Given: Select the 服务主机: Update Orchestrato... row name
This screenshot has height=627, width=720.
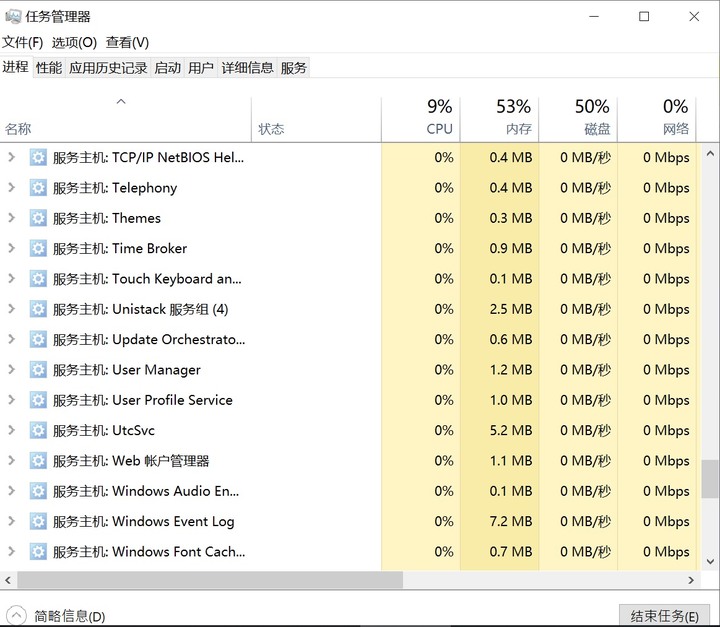Looking at the screenshot, I should click(x=149, y=339).
